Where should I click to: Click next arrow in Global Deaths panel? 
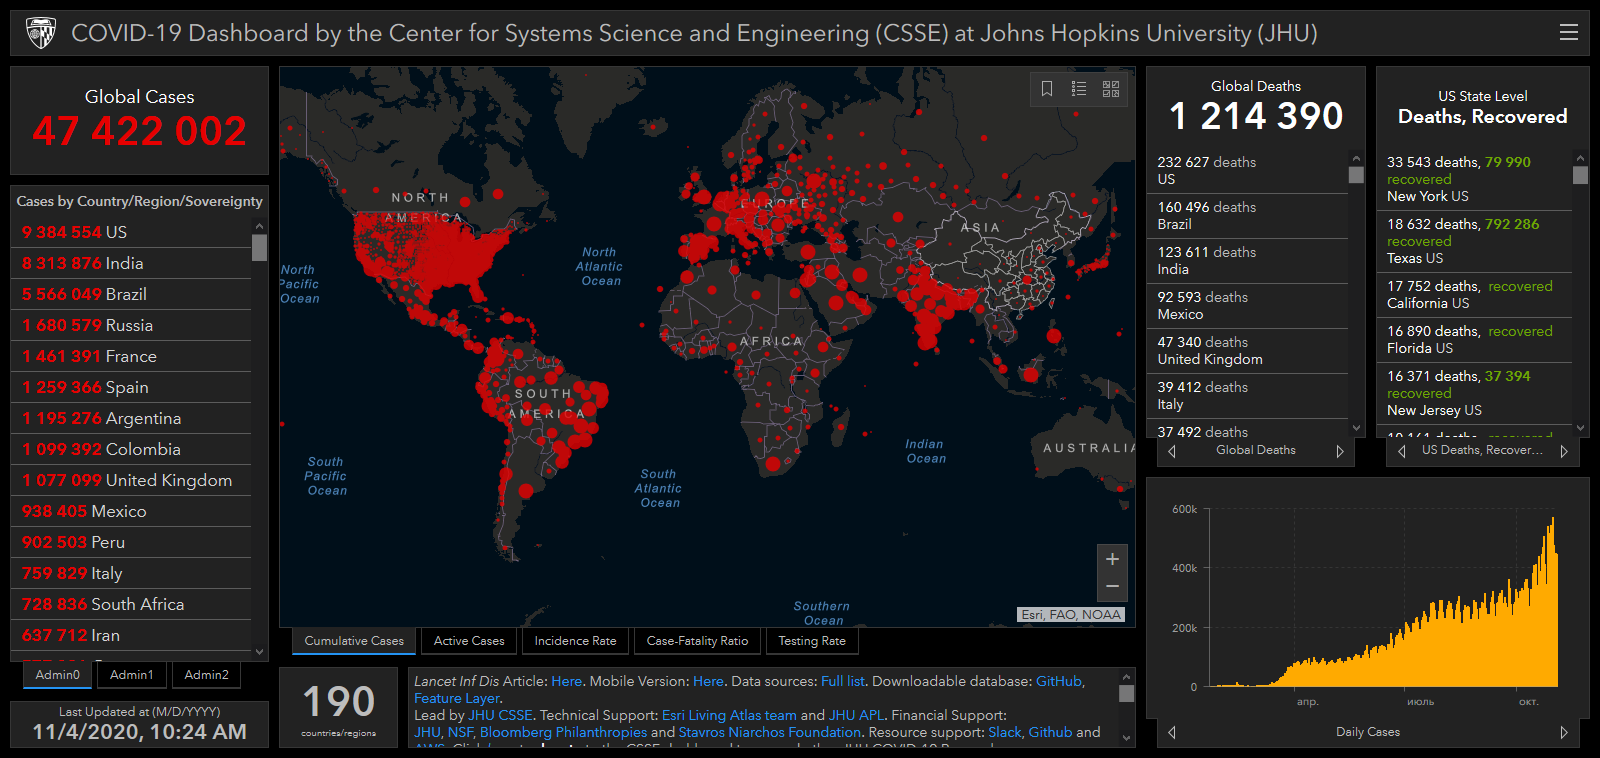1340,451
